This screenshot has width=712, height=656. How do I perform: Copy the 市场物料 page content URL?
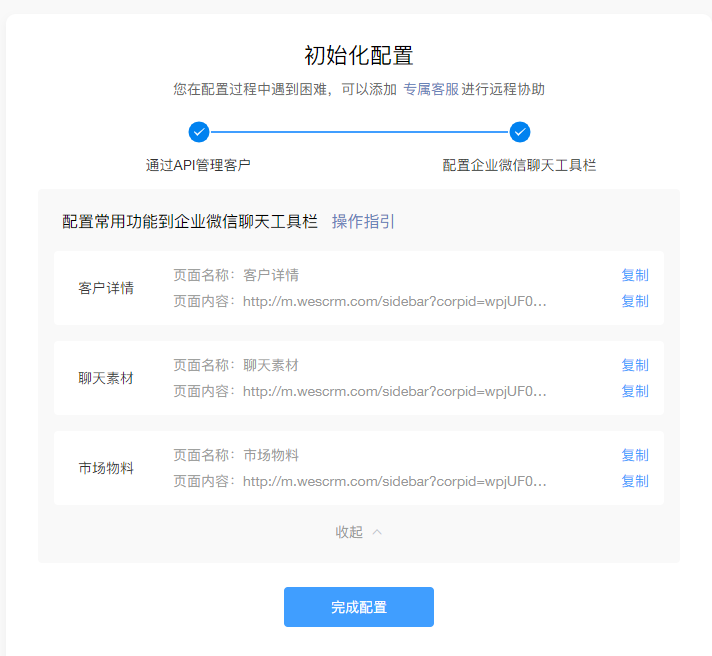click(x=635, y=481)
